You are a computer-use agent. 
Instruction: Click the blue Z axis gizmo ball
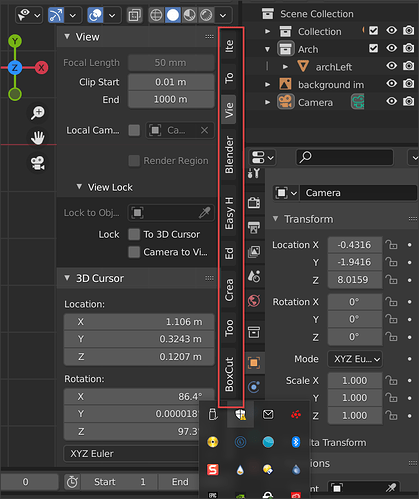(15, 68)
